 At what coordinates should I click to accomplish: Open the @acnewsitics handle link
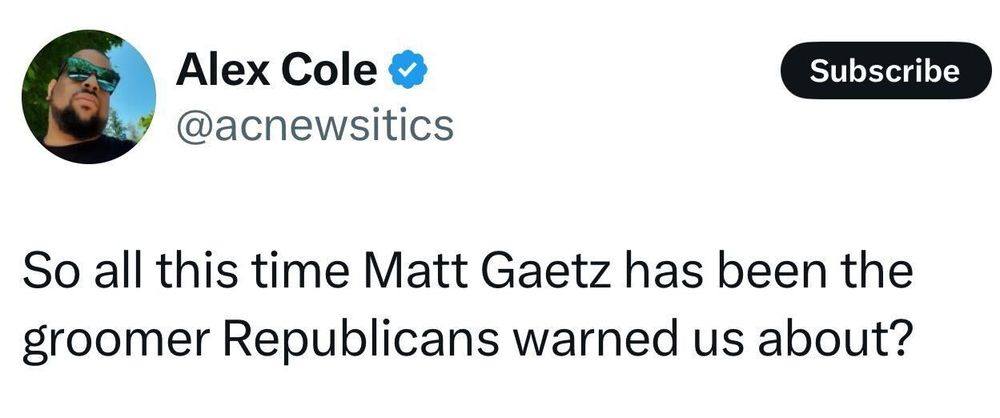315,126
